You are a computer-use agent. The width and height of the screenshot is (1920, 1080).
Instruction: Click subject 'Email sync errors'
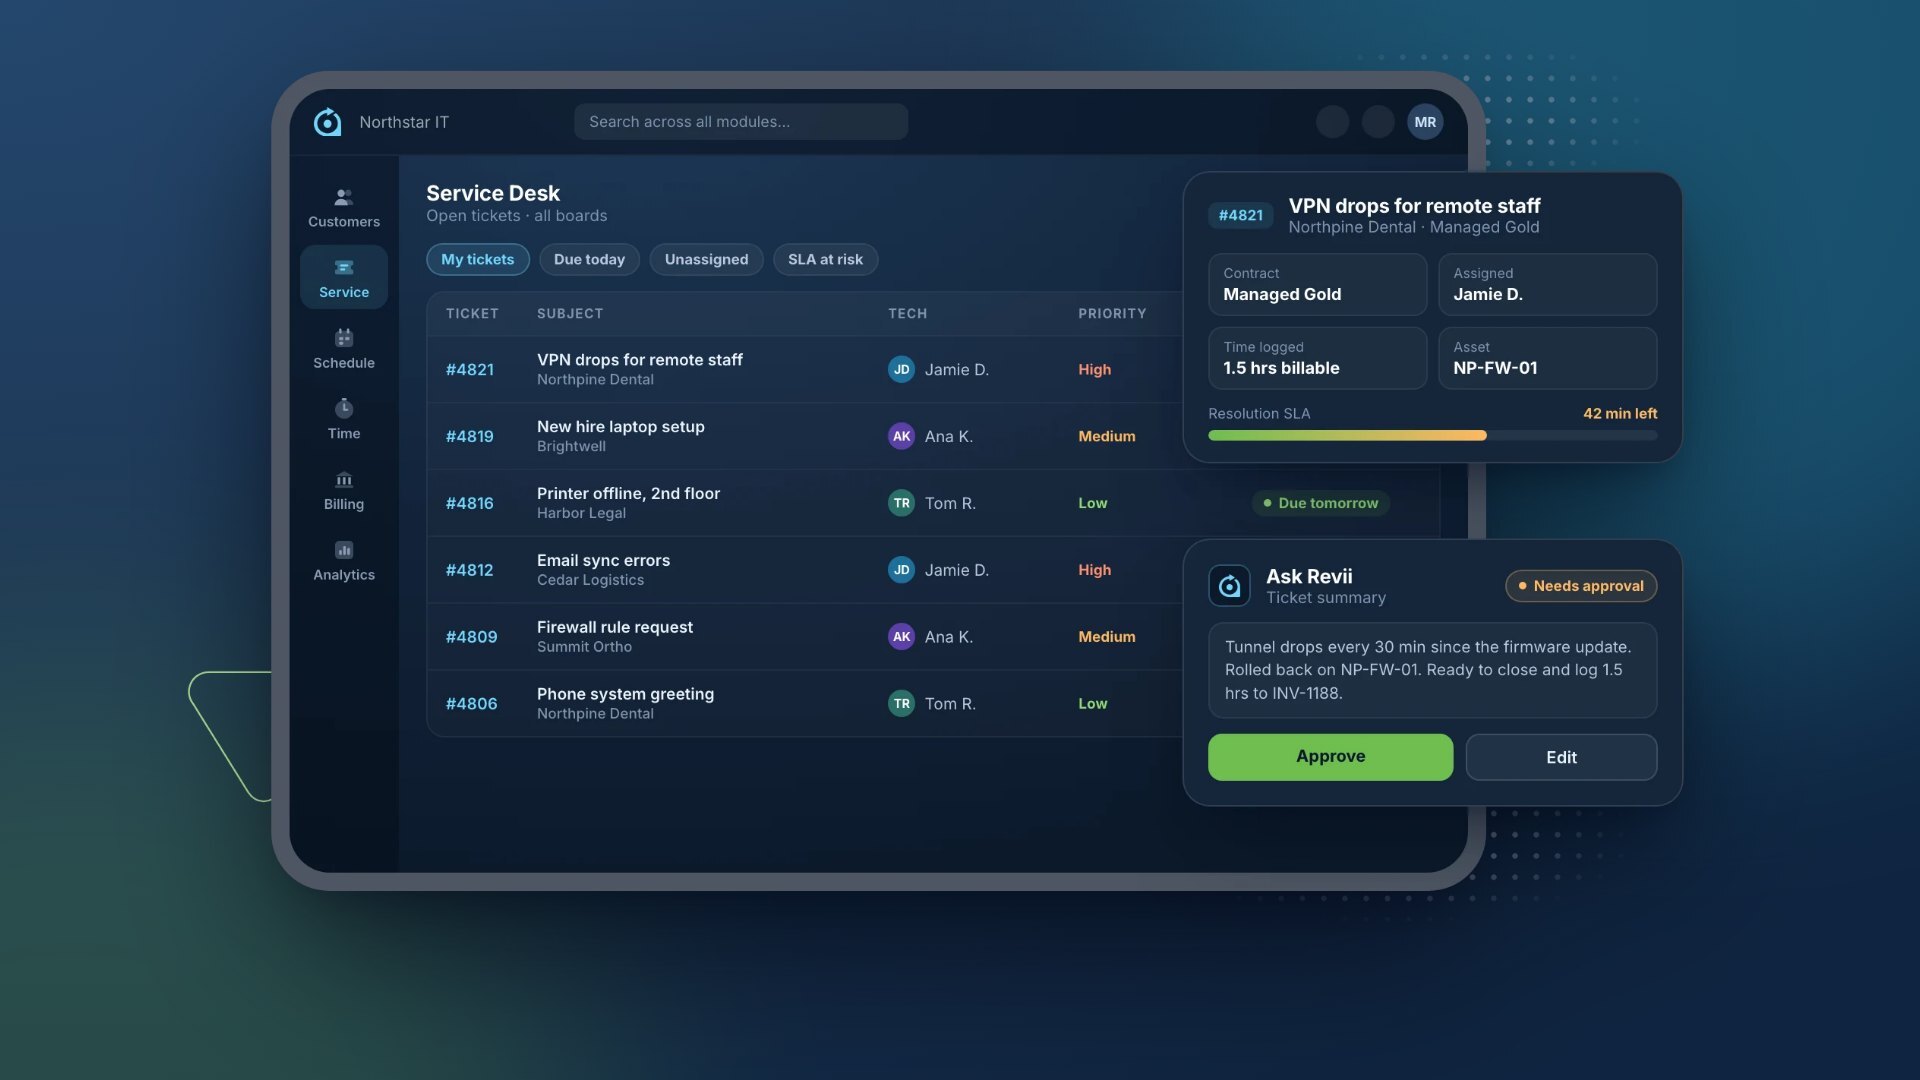click(x=603, y=561)
